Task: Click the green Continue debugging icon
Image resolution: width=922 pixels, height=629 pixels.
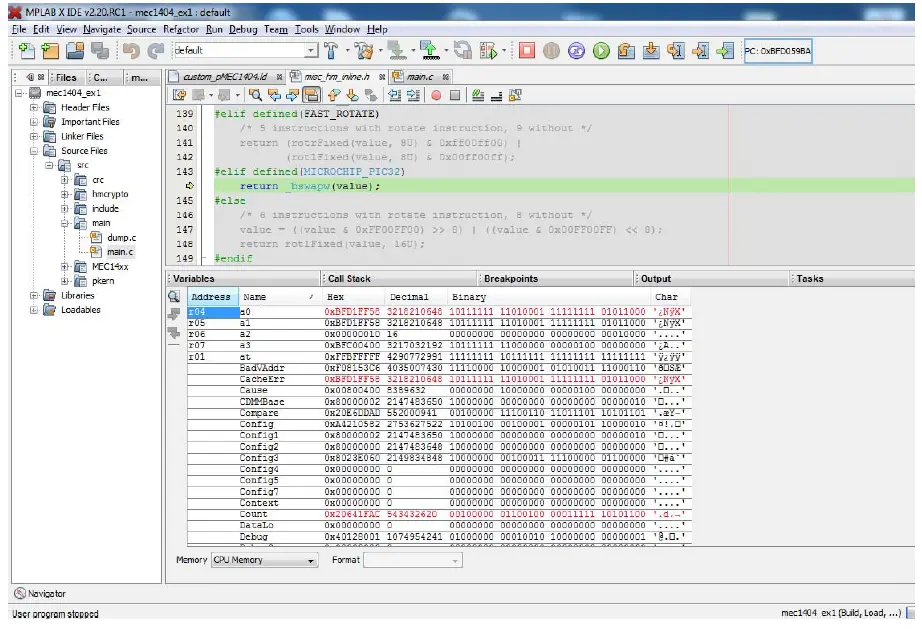Action: point(601,50)
